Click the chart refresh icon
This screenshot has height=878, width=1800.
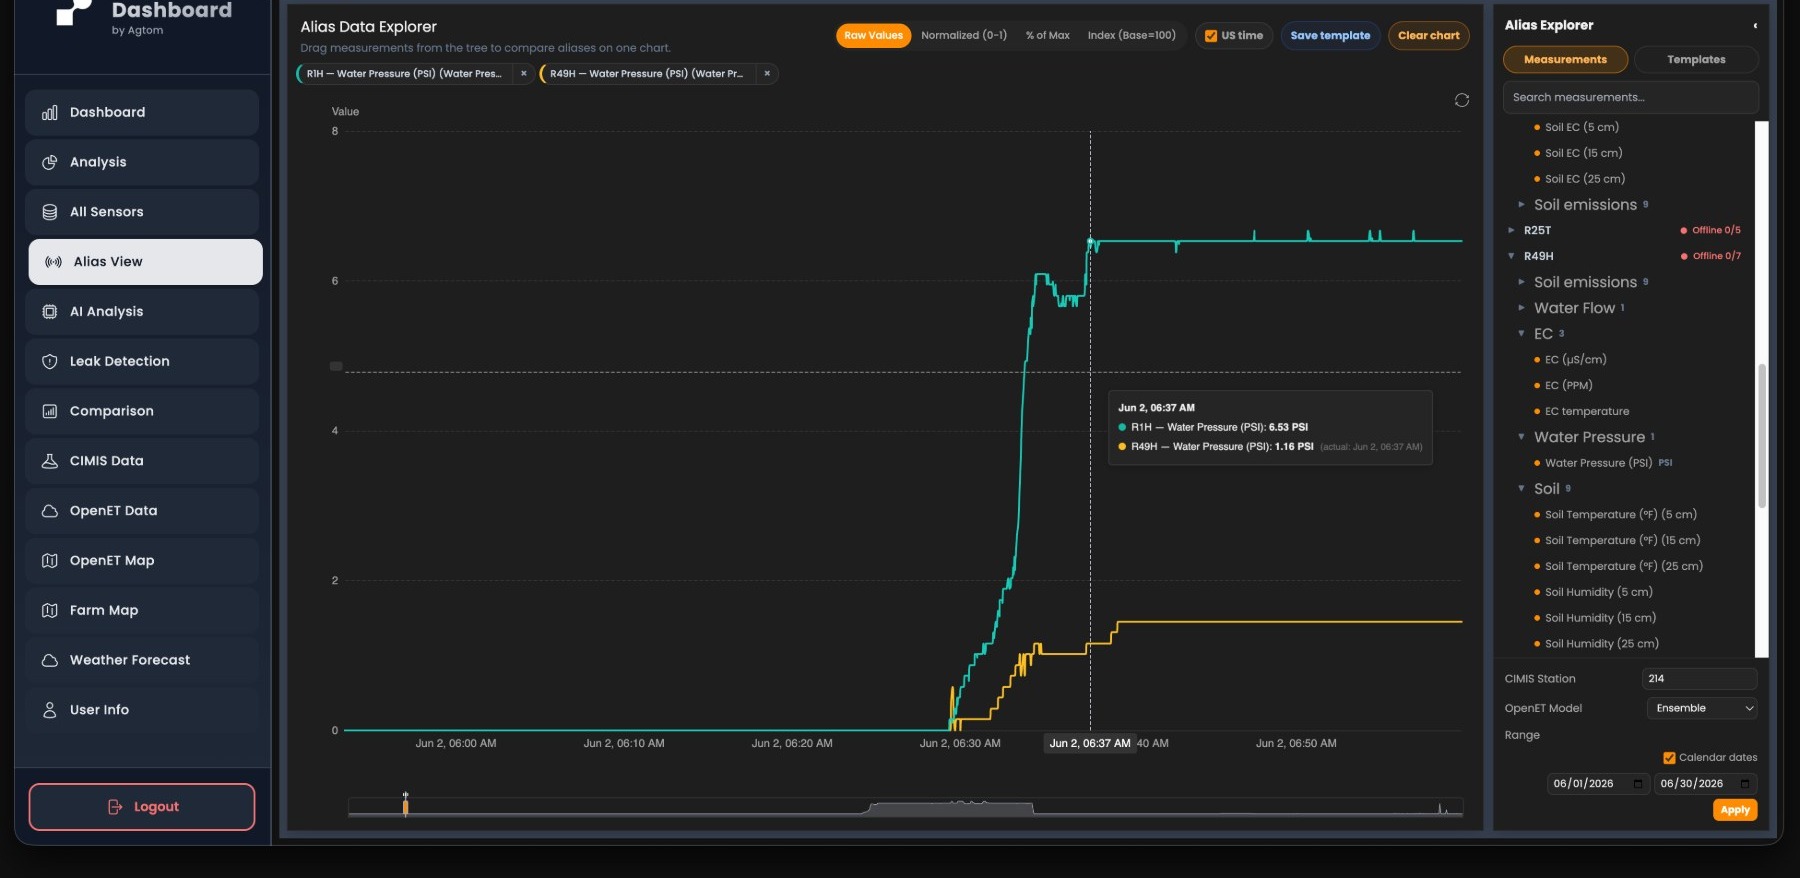point(1461,100)
